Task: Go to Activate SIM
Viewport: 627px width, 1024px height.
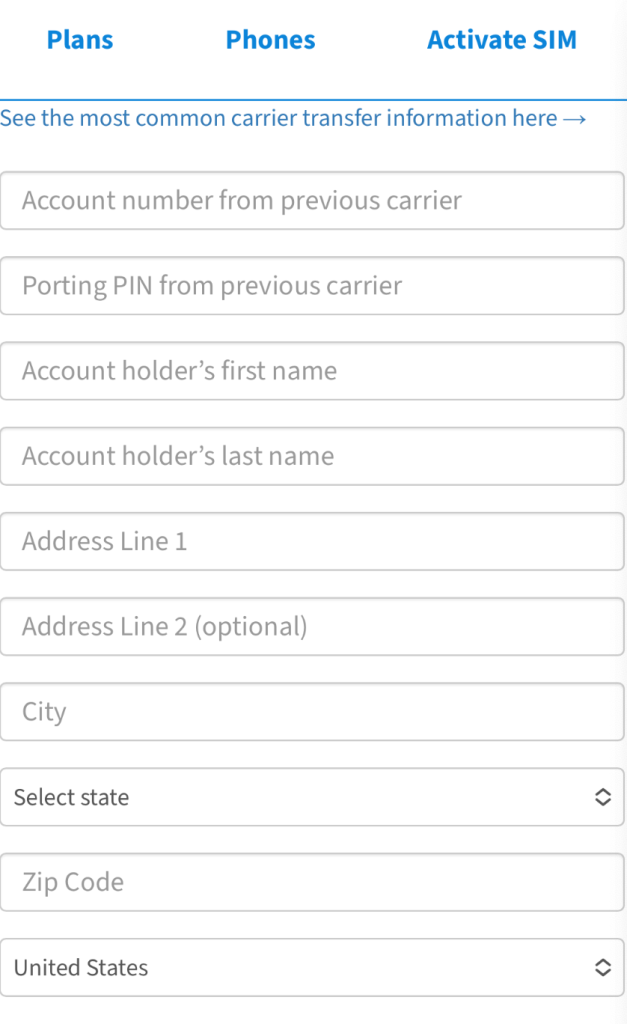Action: (502, 40)
